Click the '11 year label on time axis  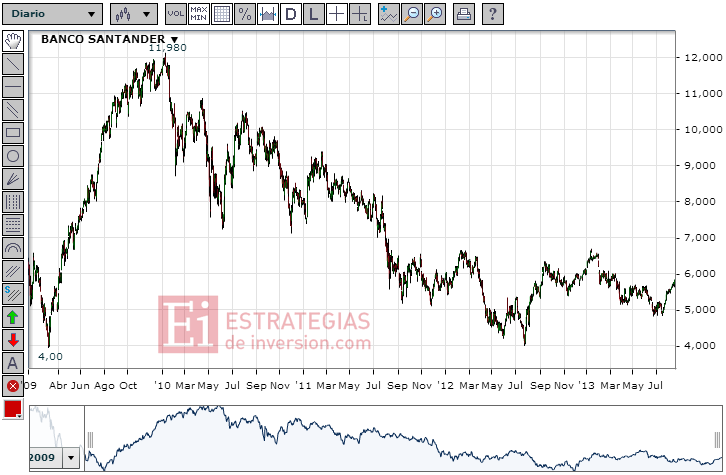coord(303,385)
